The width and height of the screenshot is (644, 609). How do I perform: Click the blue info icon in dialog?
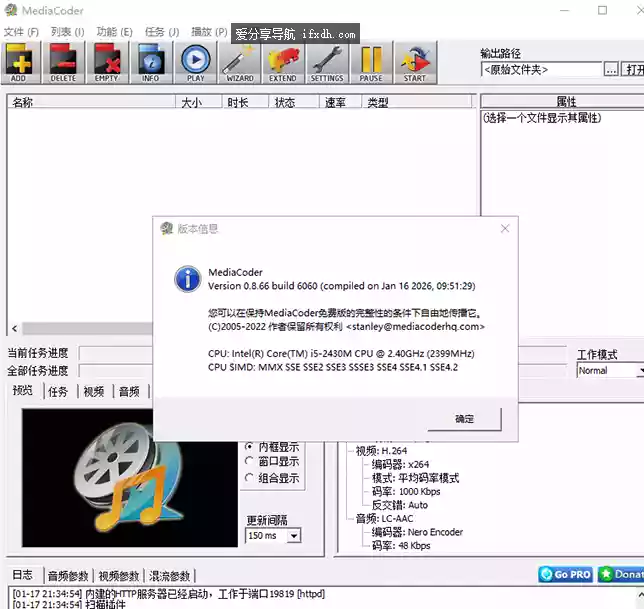point(188,279)
